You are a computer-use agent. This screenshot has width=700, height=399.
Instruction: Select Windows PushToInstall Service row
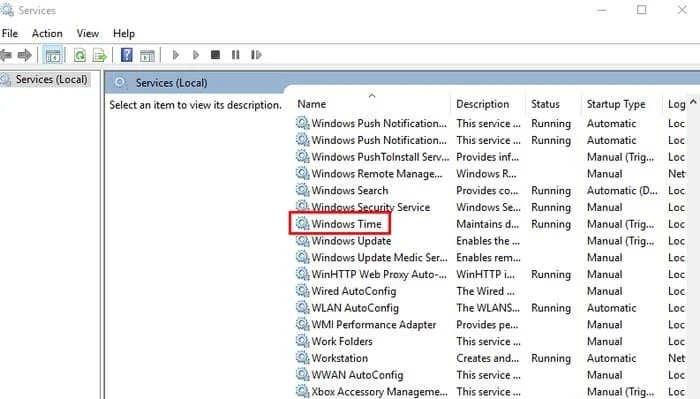tap(380, 157)
